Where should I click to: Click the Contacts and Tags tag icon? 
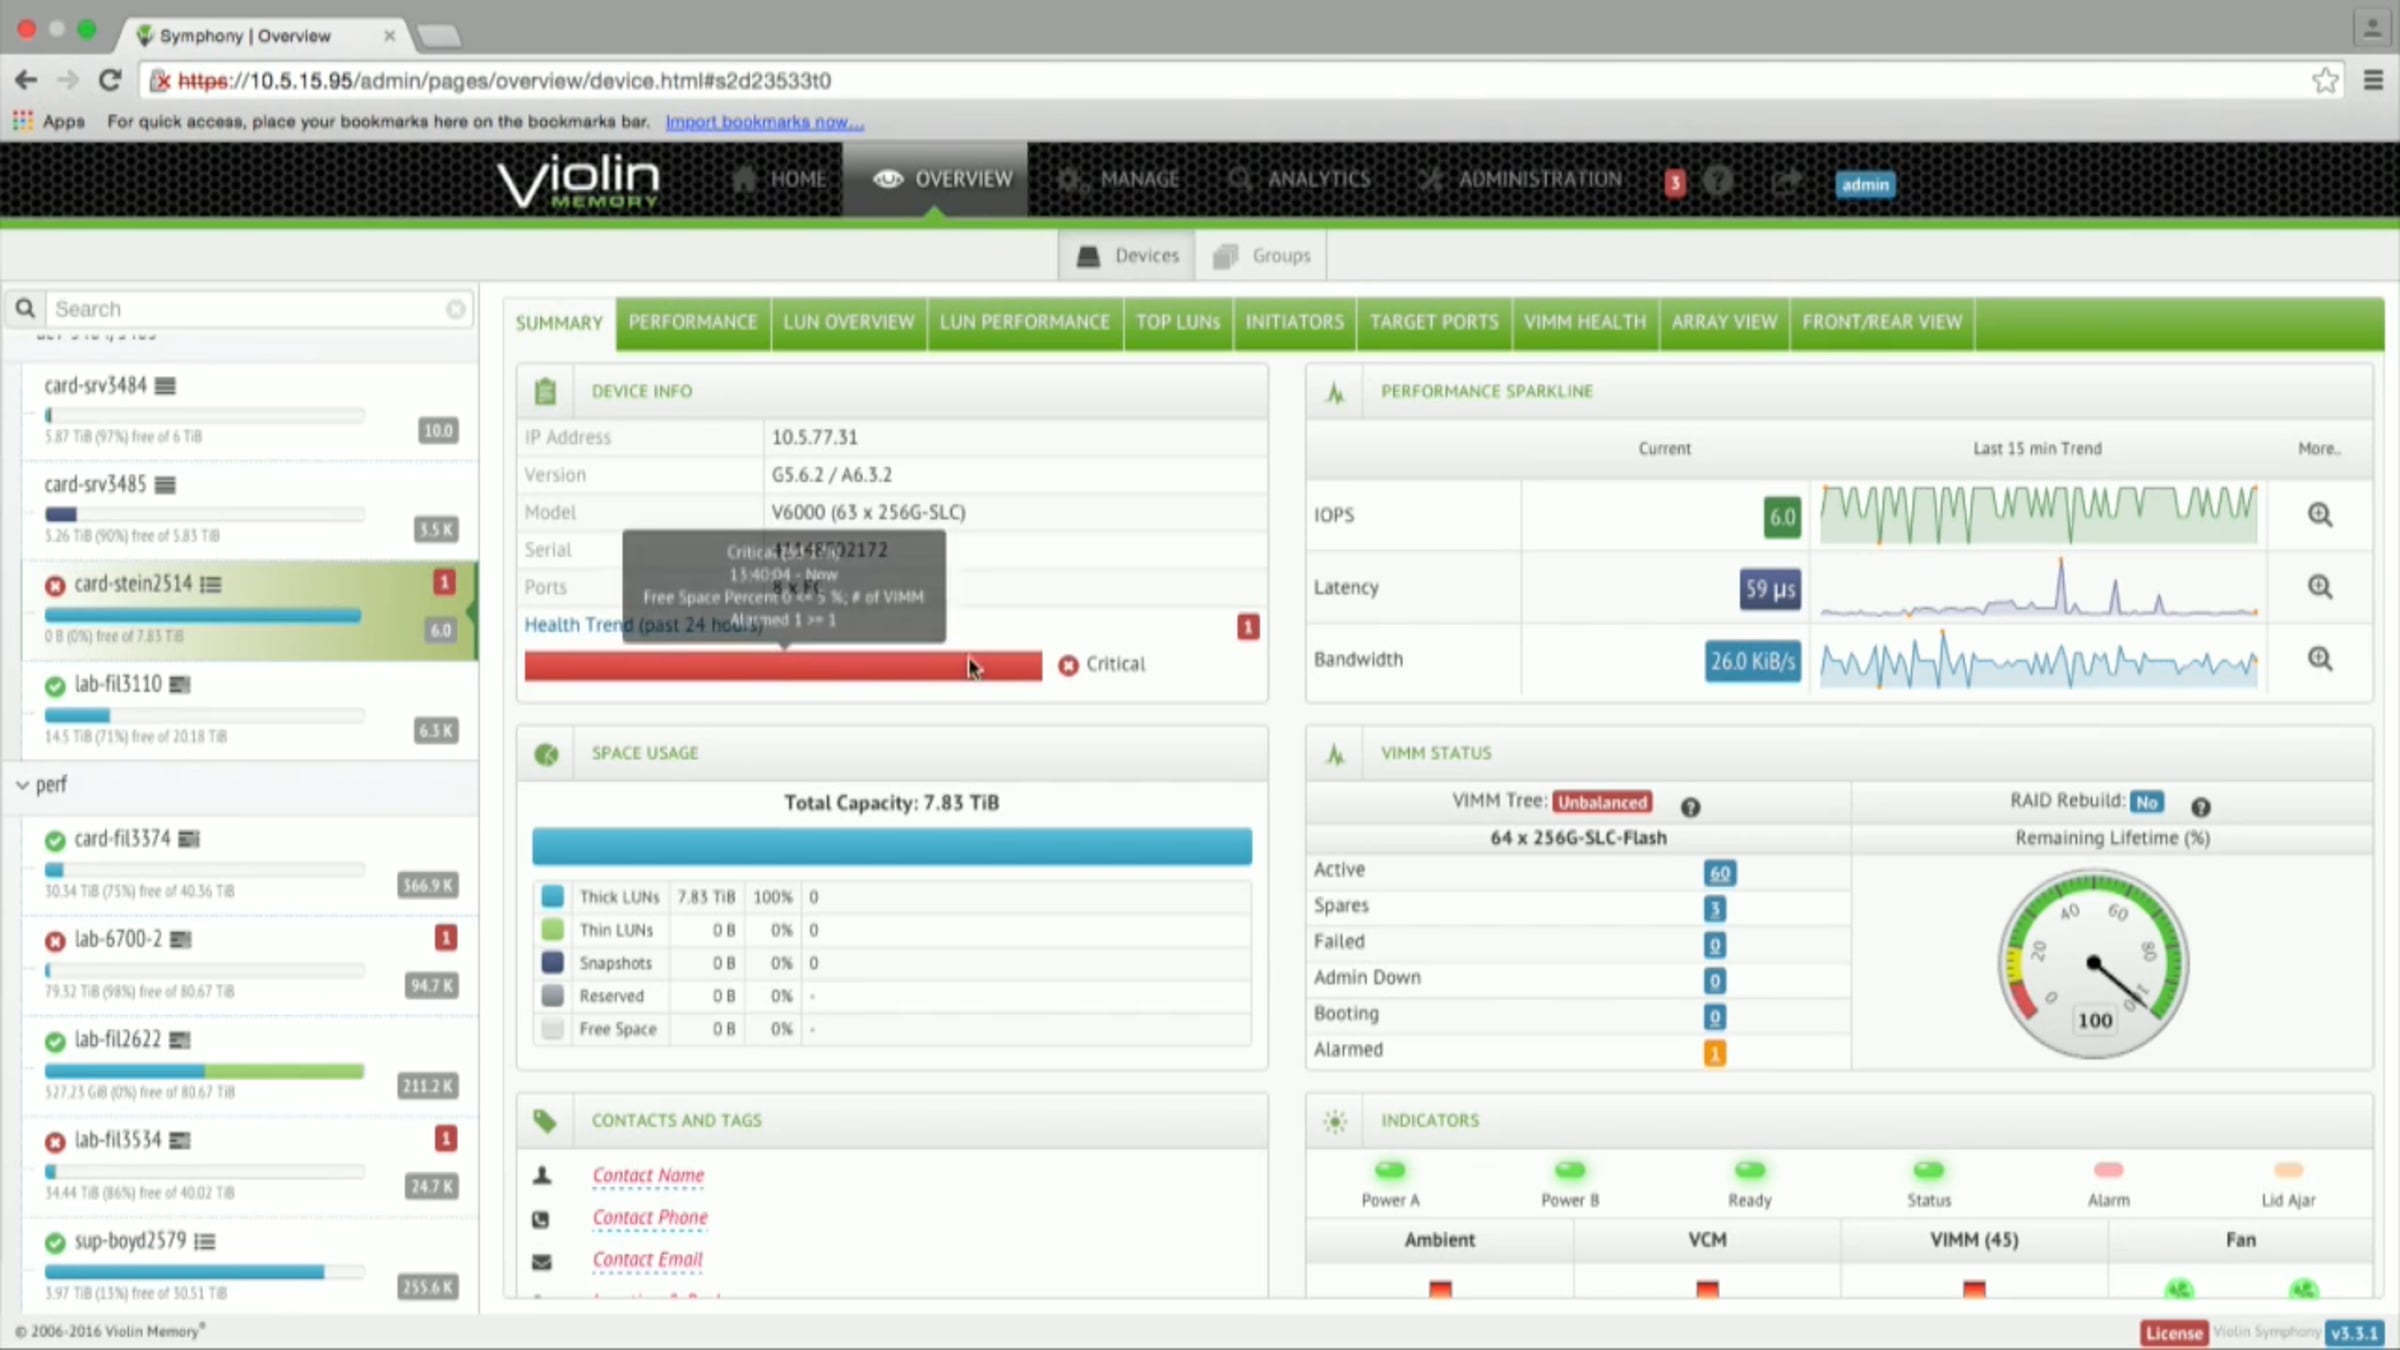click(x=545, y=1121)
